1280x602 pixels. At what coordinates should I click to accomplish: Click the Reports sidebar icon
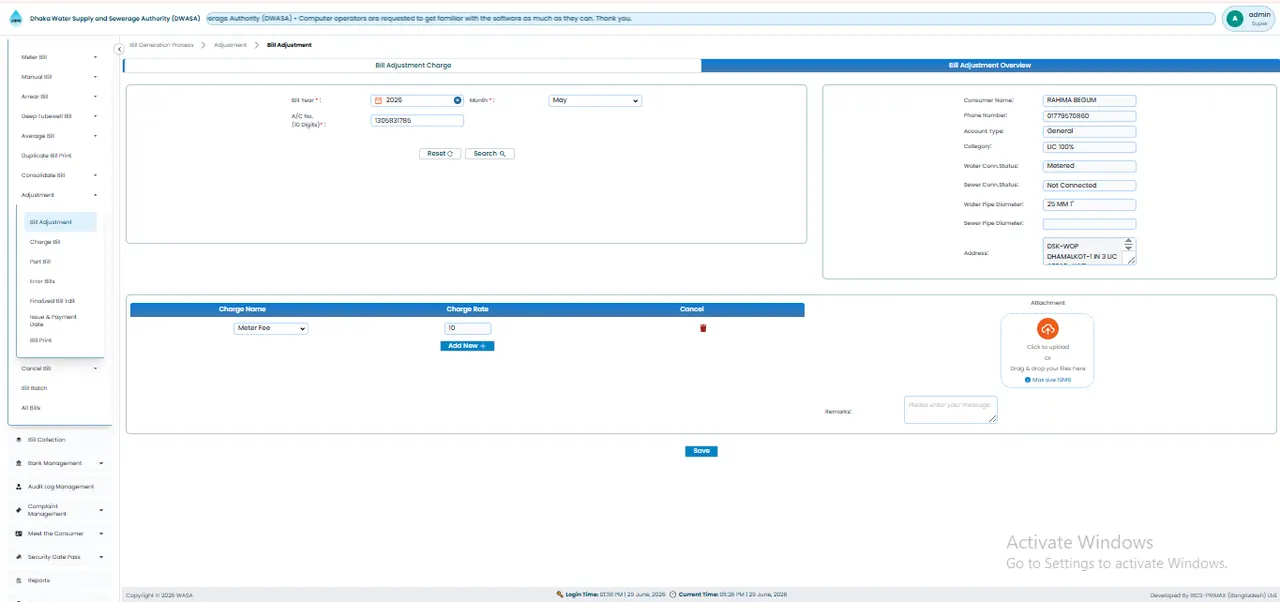tap(19, 580)
